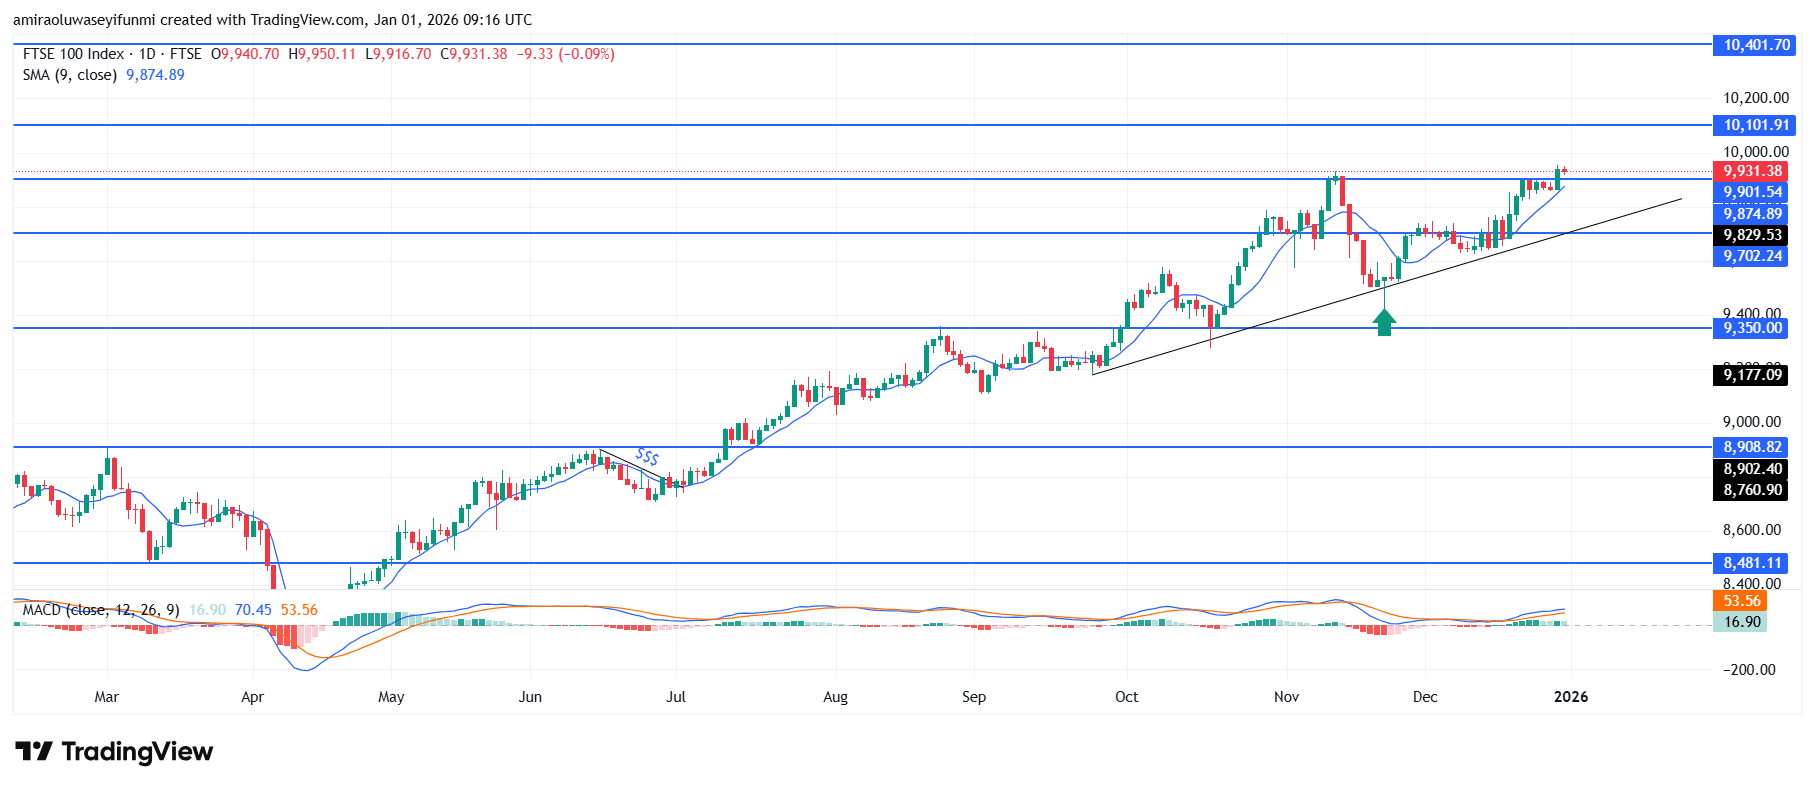
Task: Click the black 8,760.90 price label
Action: 1752,490
